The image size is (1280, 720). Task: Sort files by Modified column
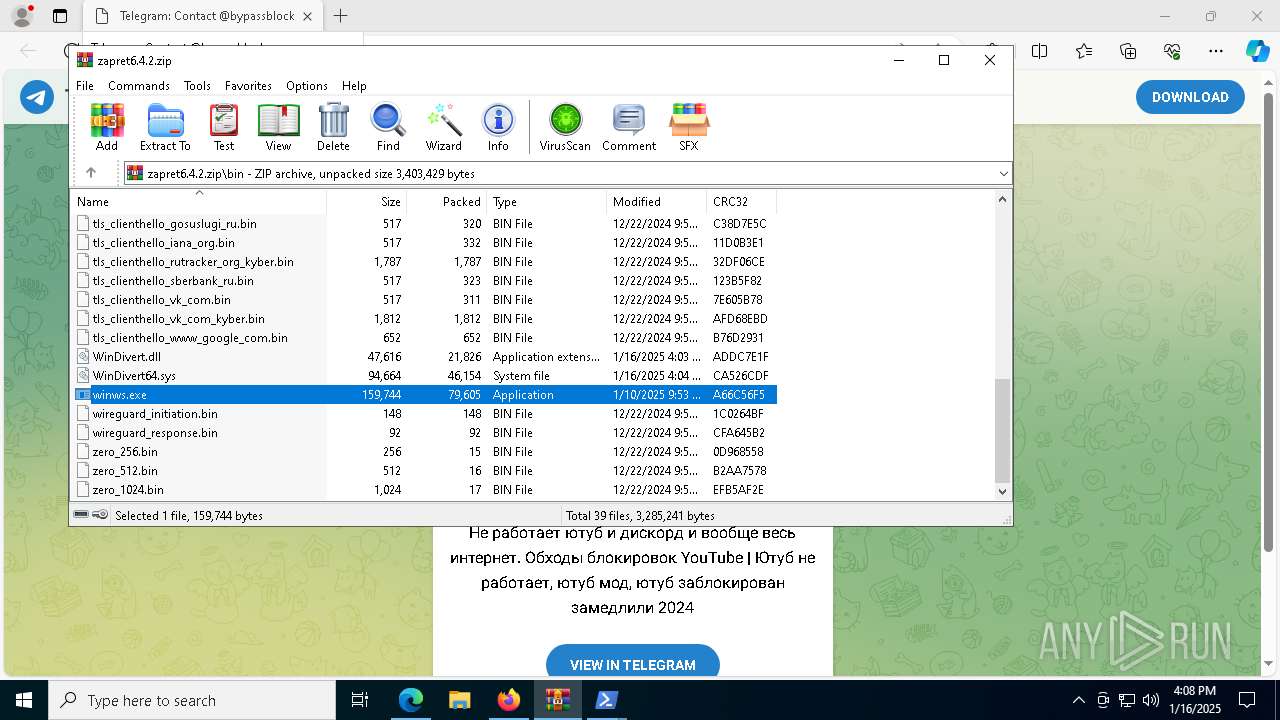[x=656, y=201]
